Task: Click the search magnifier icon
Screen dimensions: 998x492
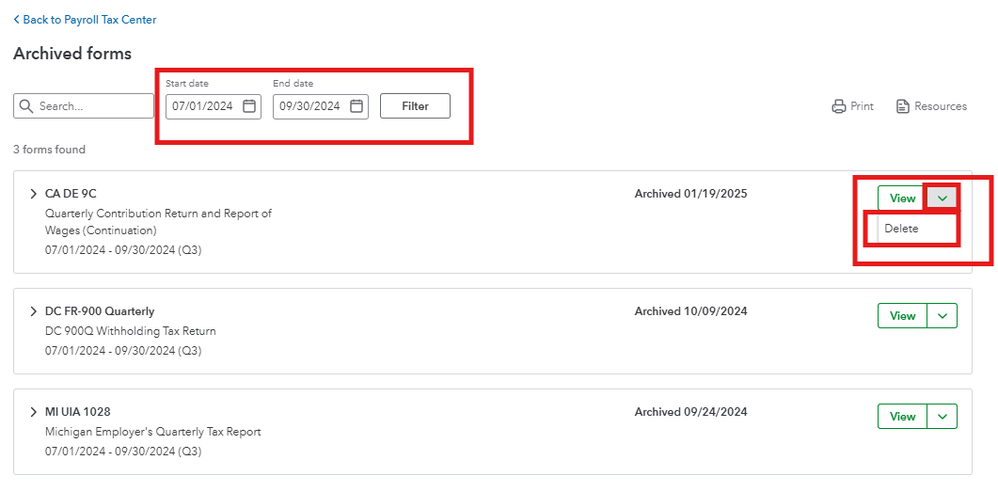Action: pyautogui.click(x=26, y=106)
